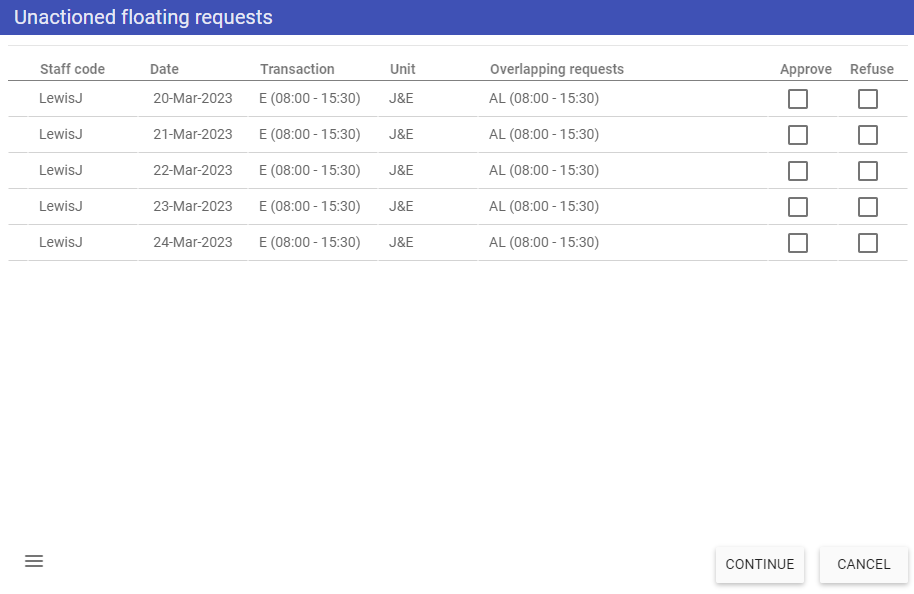
Task: Tick Approve for 20-Mar-2023 request
Action: (x=797, y=99)
